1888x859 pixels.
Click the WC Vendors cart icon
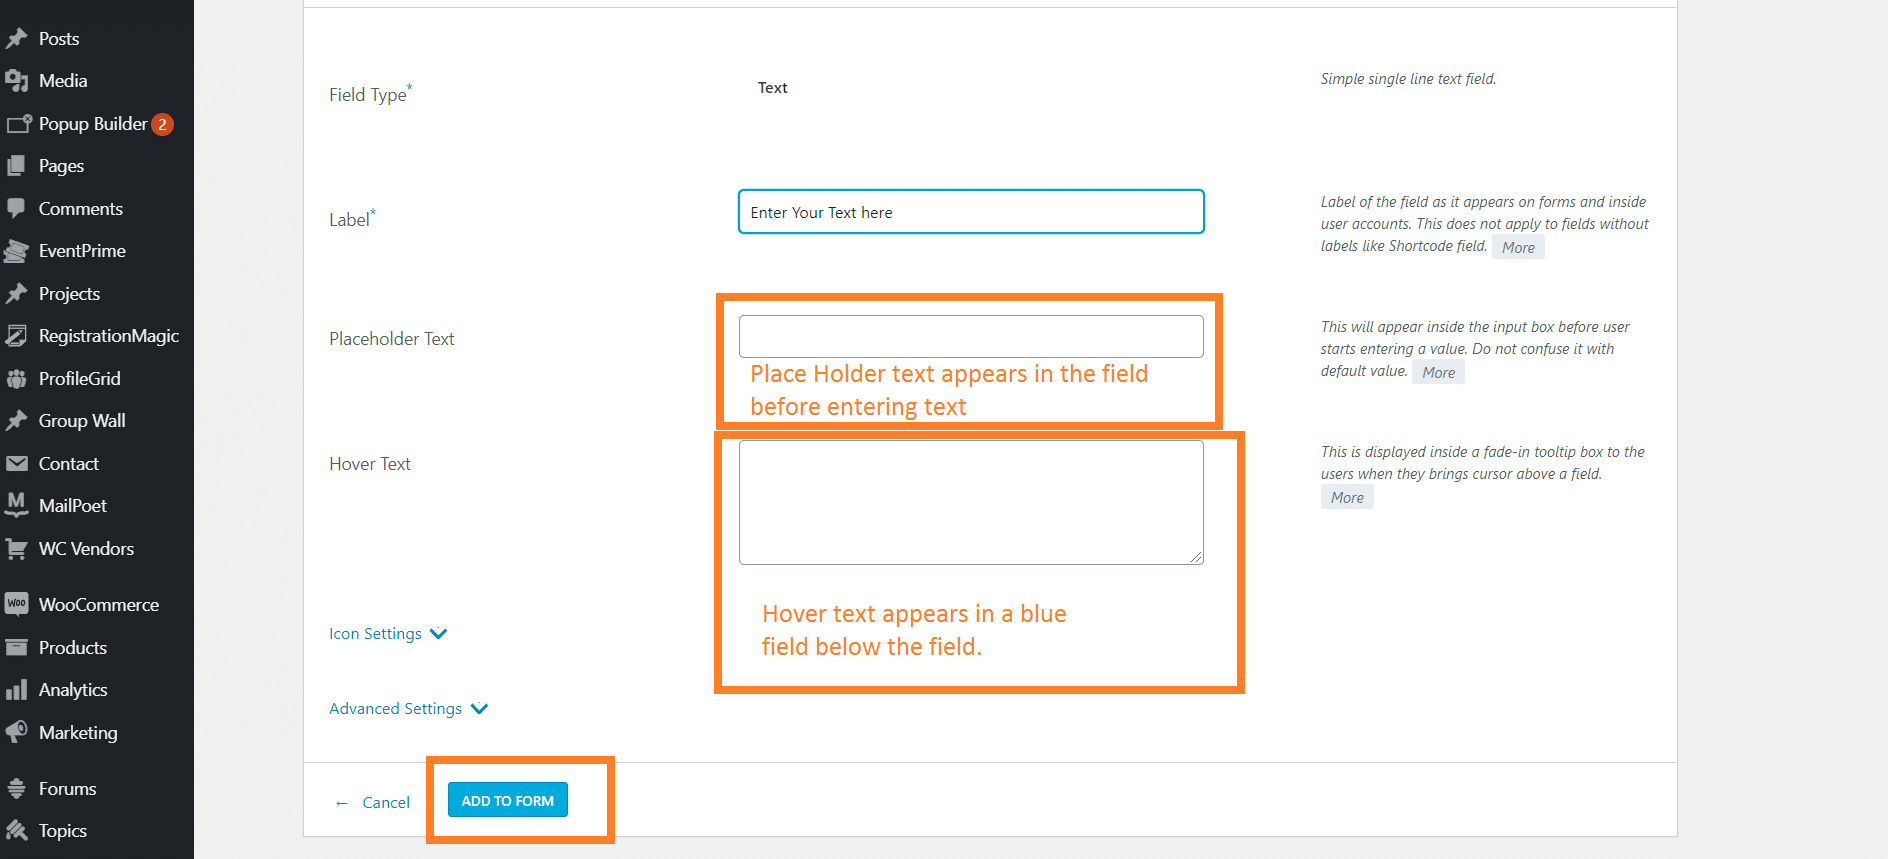click(x=16, y=549)
